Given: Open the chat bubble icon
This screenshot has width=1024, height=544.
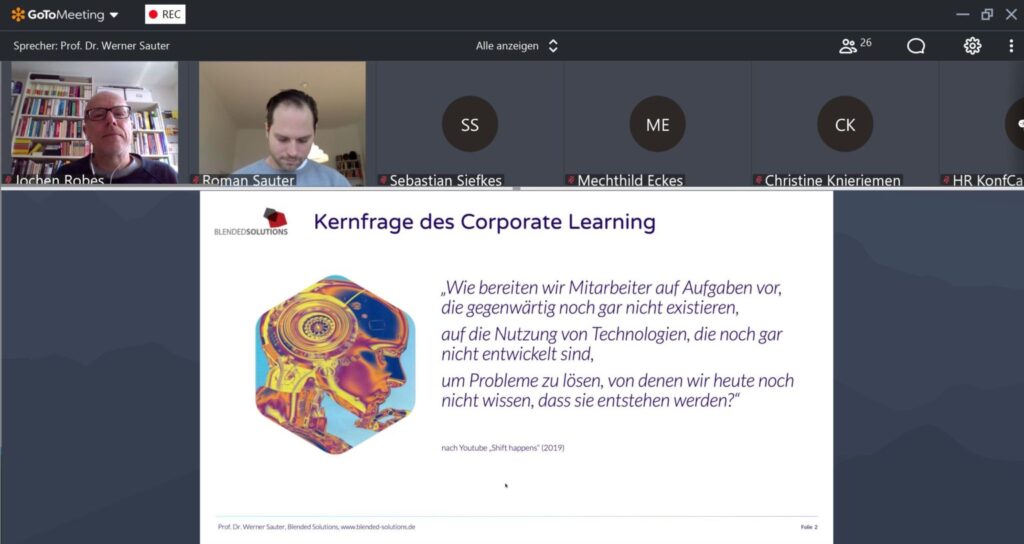Looking at the screenshot, I should [x=916, y=46].
